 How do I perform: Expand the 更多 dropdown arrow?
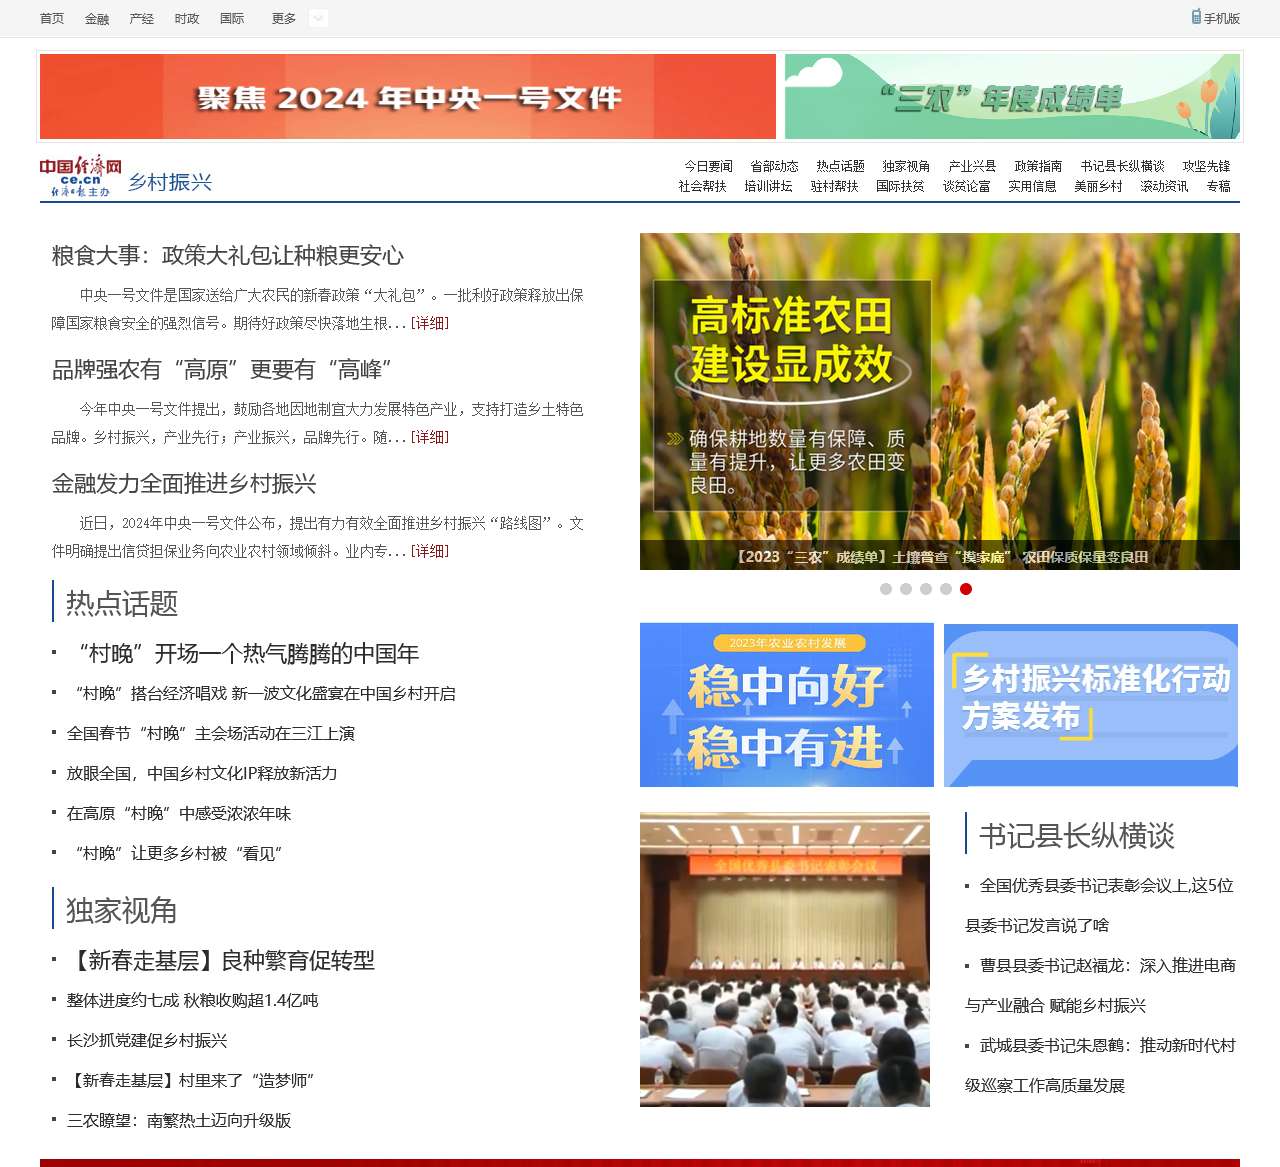click(318, 18)
